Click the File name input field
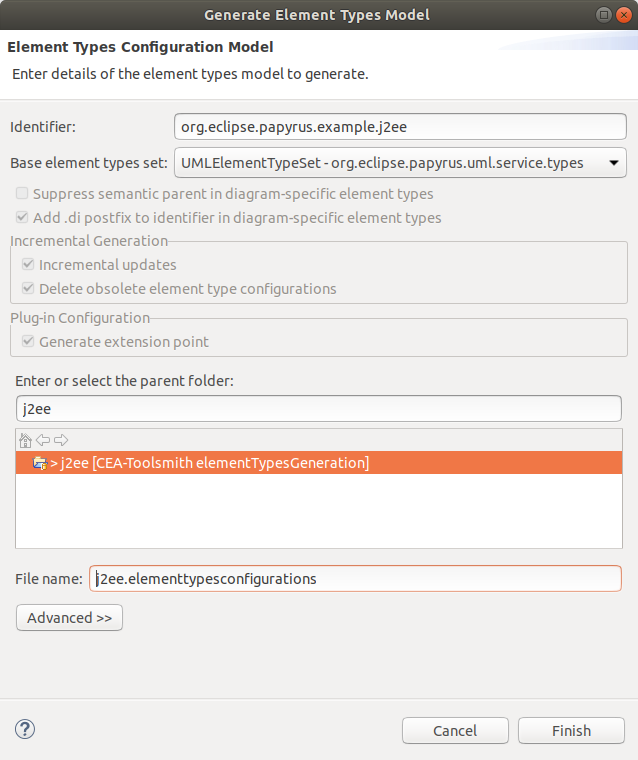This screenshot has height=760, width=638. click(355, 578)
